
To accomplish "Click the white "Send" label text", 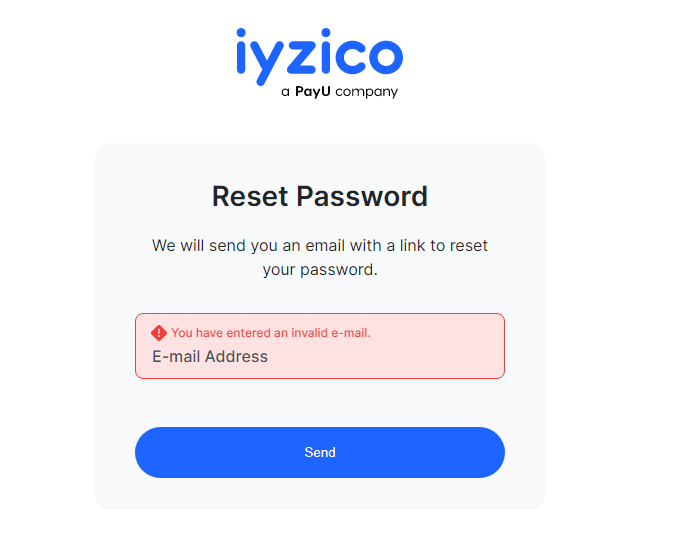I will (x=320, y=453).
